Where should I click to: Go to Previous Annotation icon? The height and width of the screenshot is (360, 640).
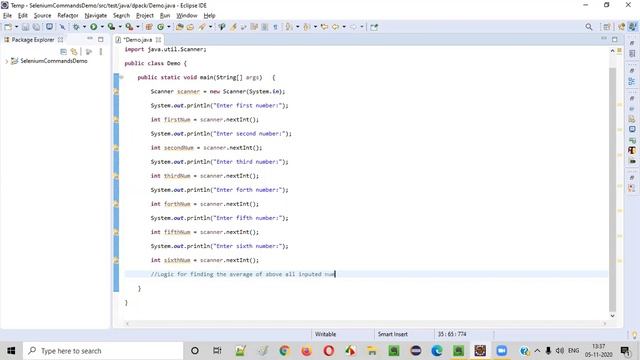[x=307, y=27]
